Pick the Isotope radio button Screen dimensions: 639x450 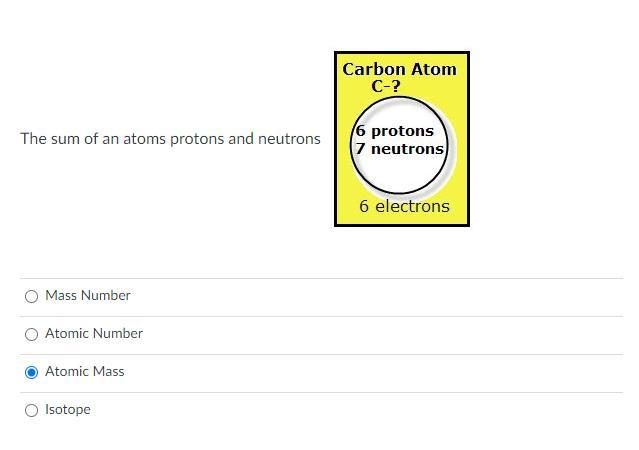point(31,410)
